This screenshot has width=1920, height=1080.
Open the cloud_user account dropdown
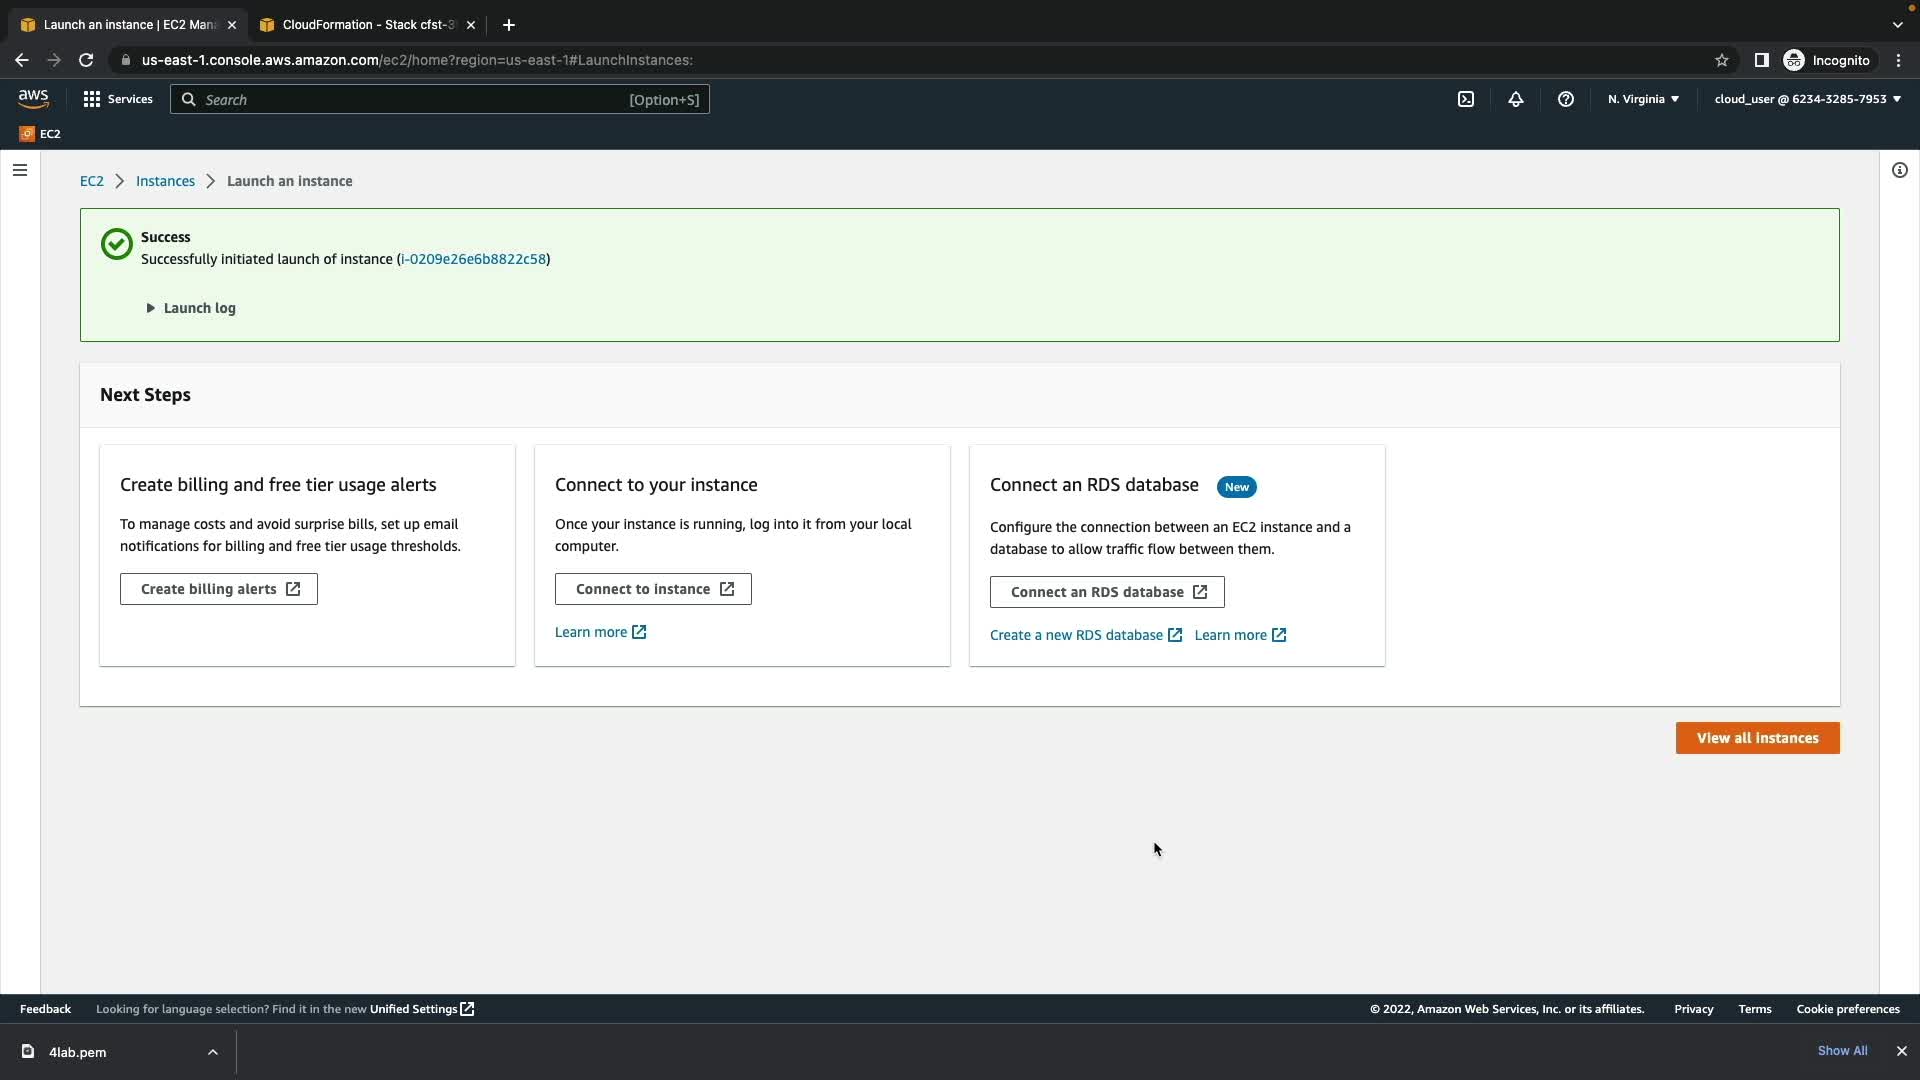tap(1807, 99)
